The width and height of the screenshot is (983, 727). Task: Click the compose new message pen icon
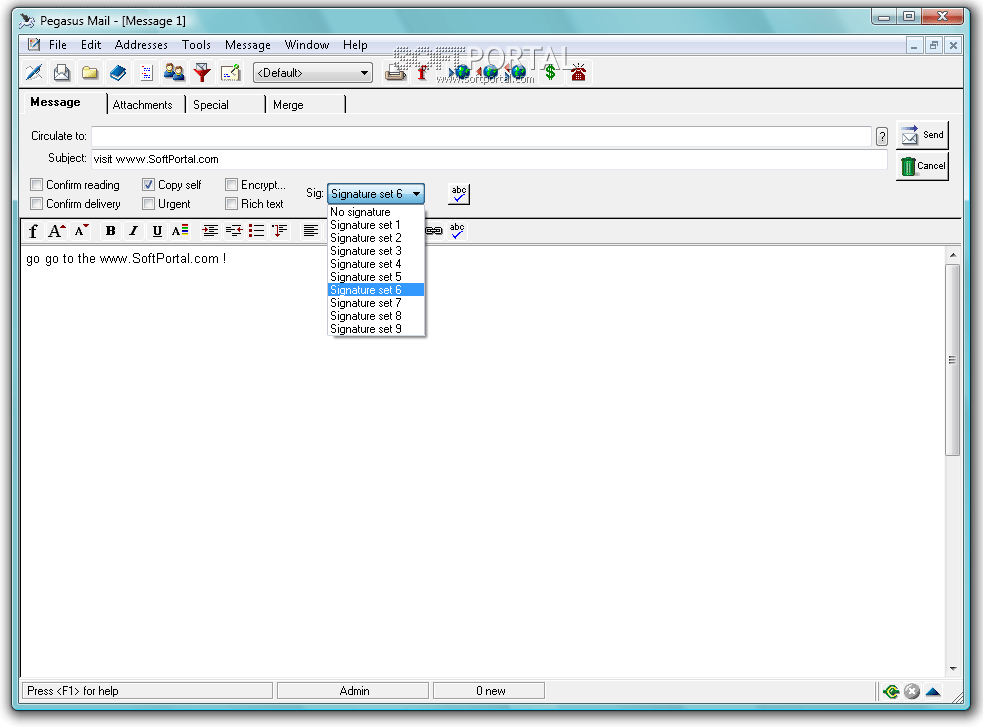tap(34, 73)
